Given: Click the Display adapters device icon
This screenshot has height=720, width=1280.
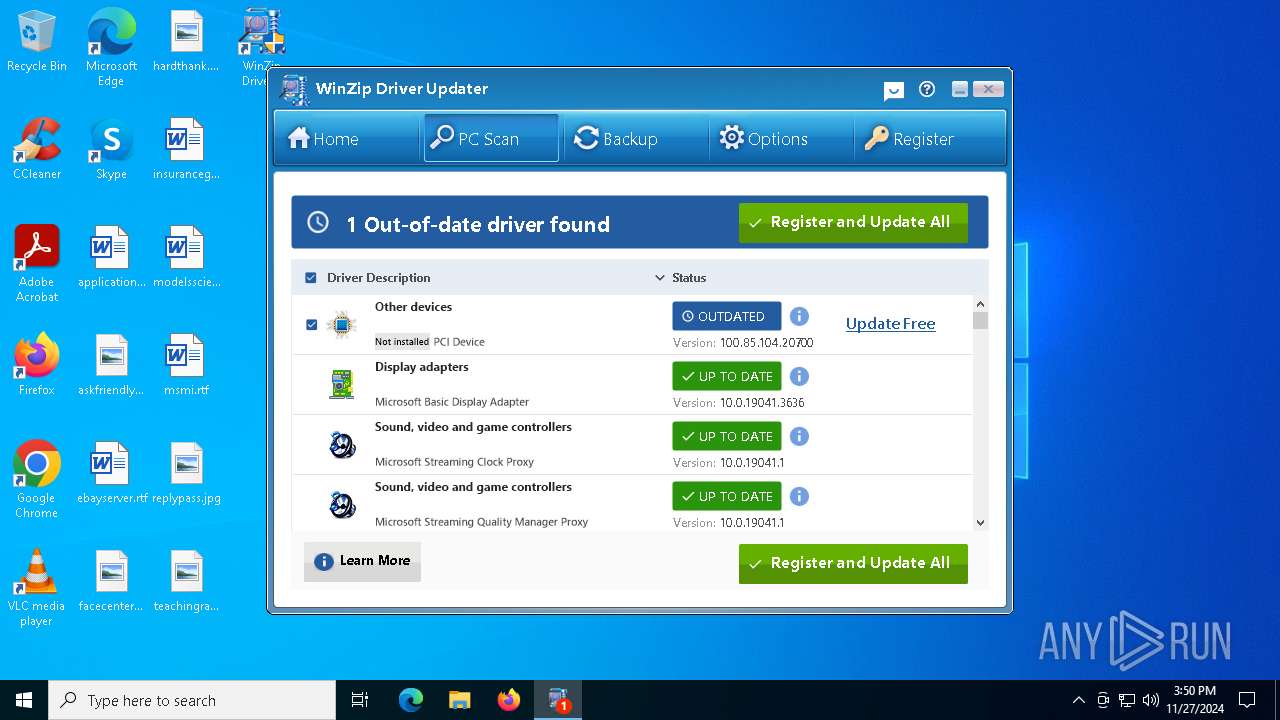Looking at the screenshot, I should tap(342, 384).
